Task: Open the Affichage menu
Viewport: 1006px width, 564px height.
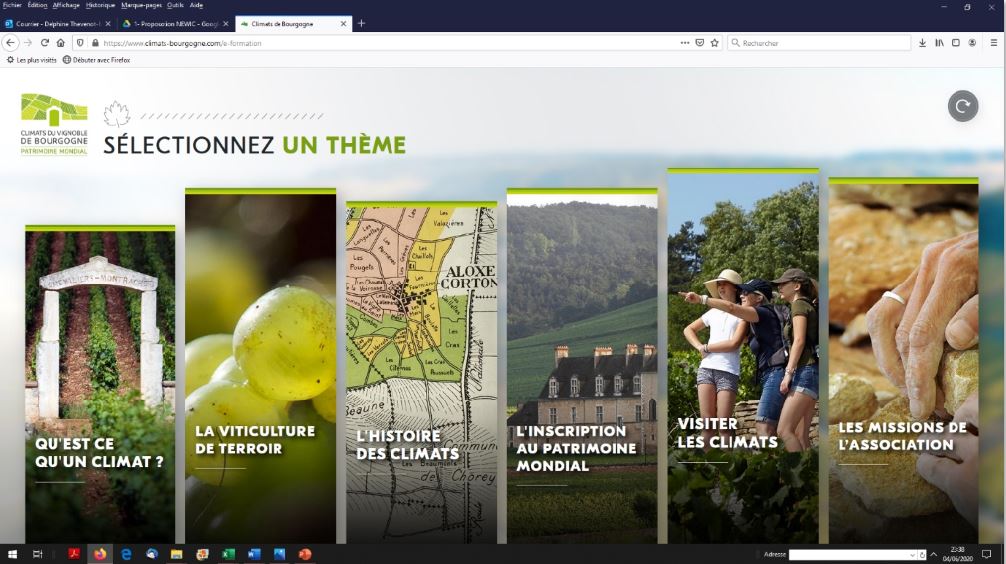Action: tap(66, 5)
